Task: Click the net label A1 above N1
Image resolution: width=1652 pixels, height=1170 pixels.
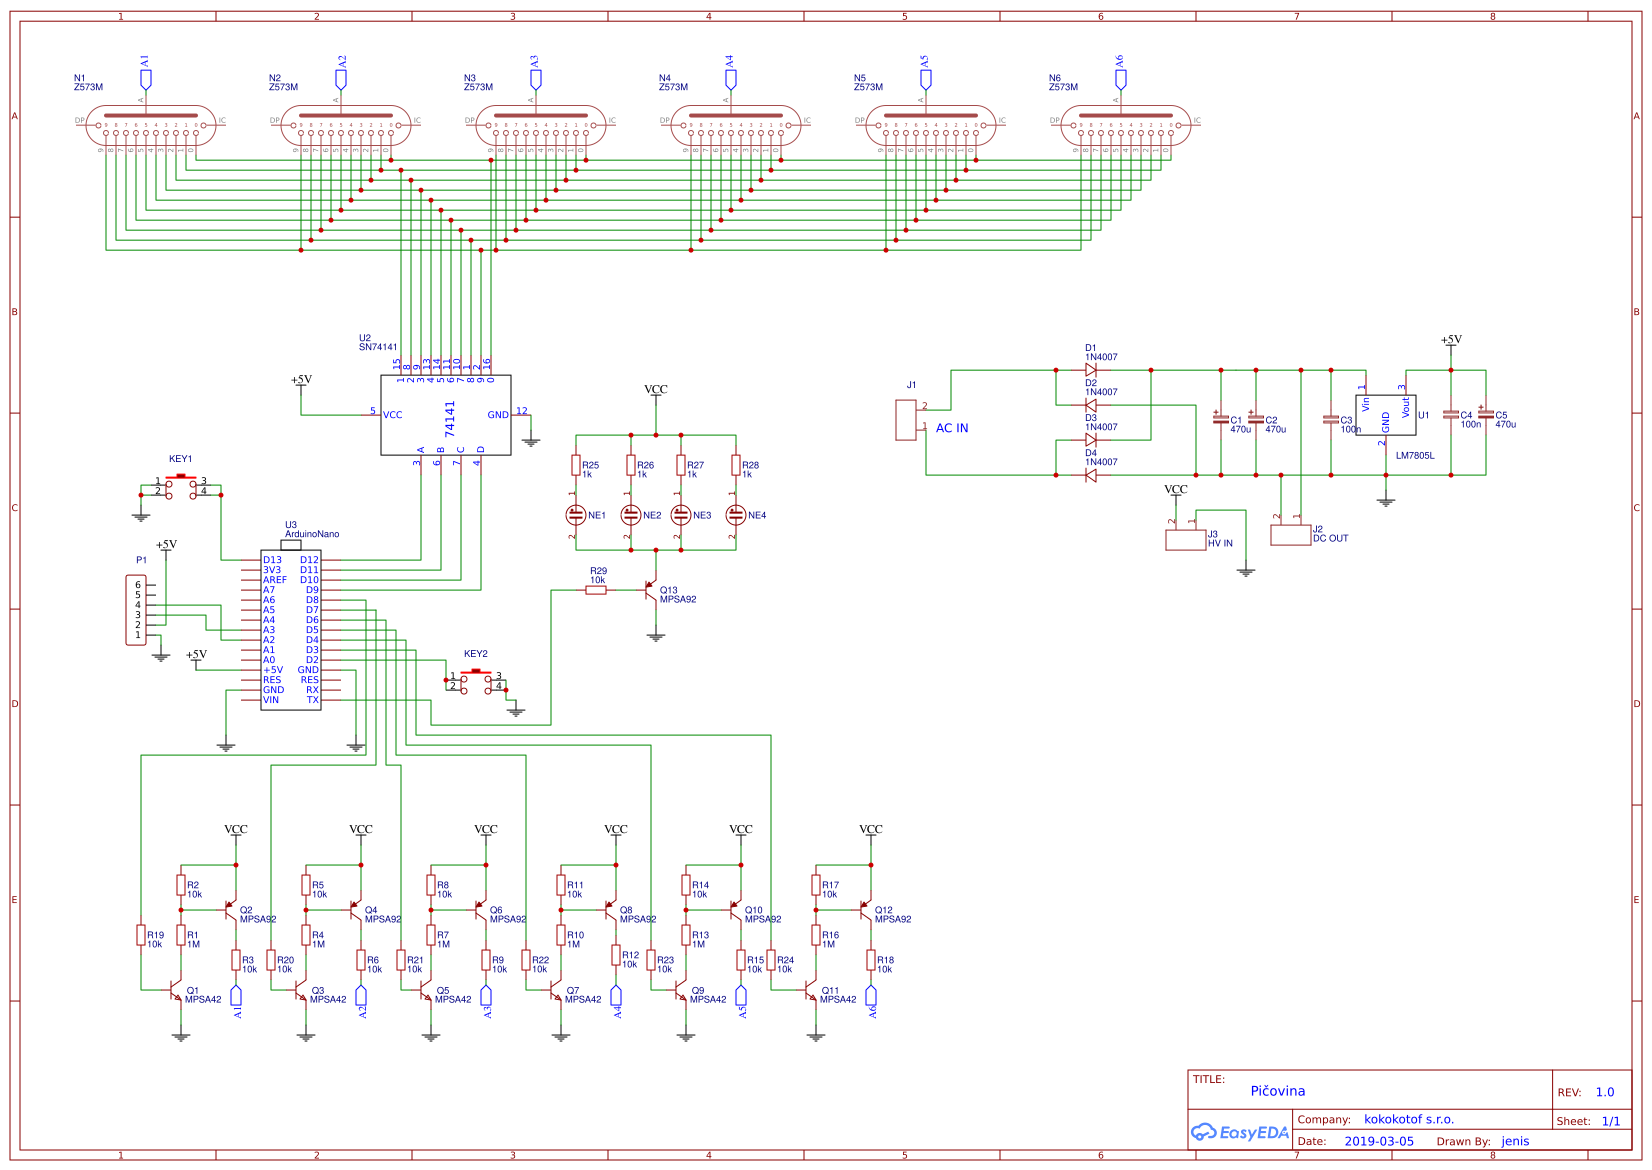Action: 144,68
